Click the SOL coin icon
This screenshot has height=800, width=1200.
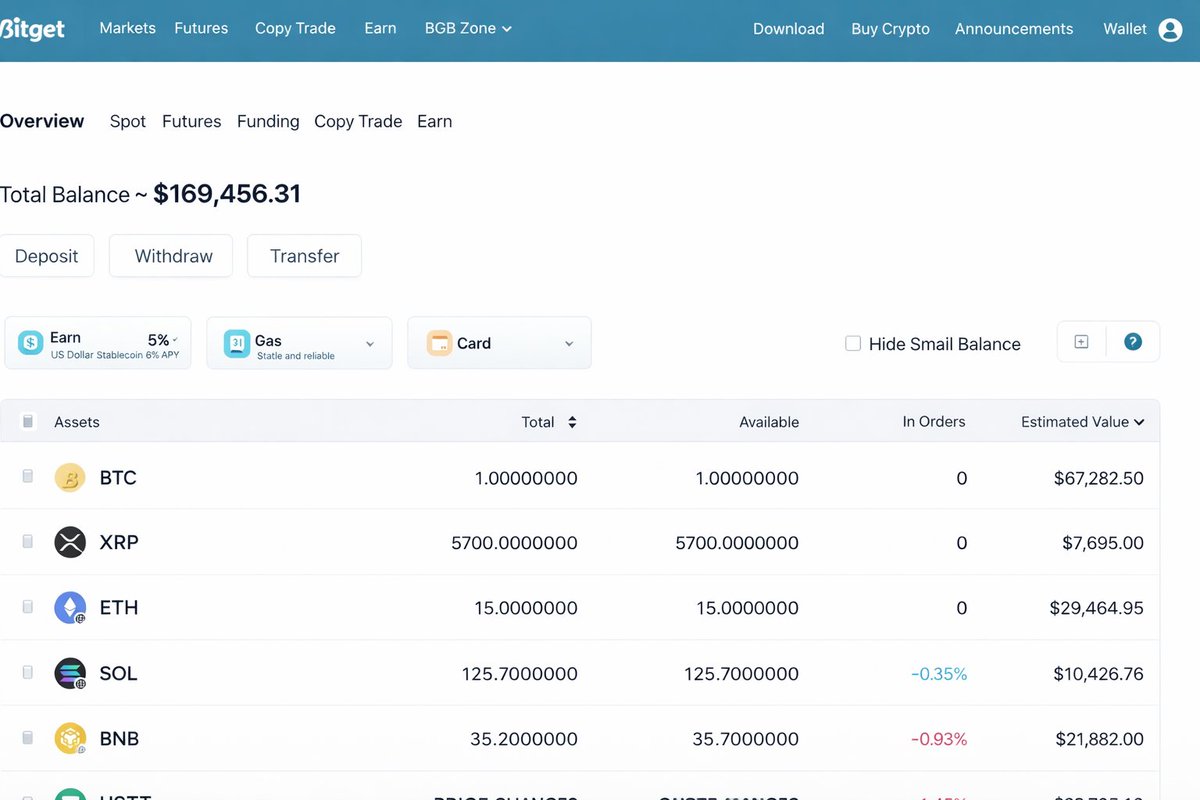coord(70,673)
